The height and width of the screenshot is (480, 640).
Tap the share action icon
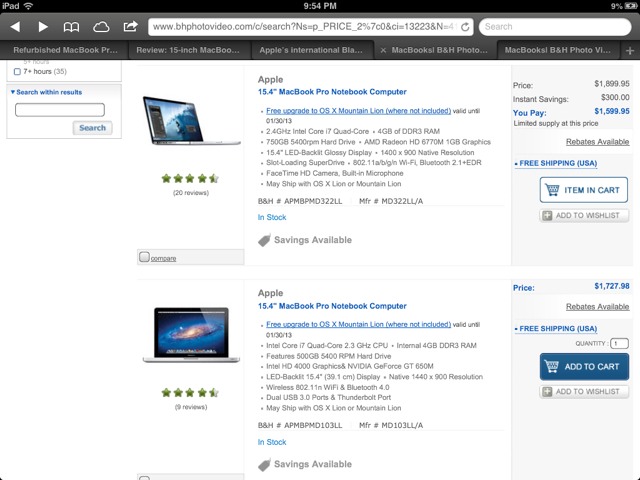click(x=131, y=27)
